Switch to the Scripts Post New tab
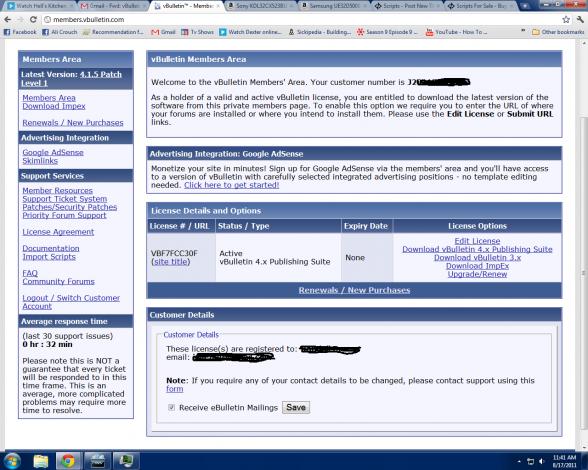Image resolution: width=588 pixels, height=470 pixels. (x=406, y=6)
